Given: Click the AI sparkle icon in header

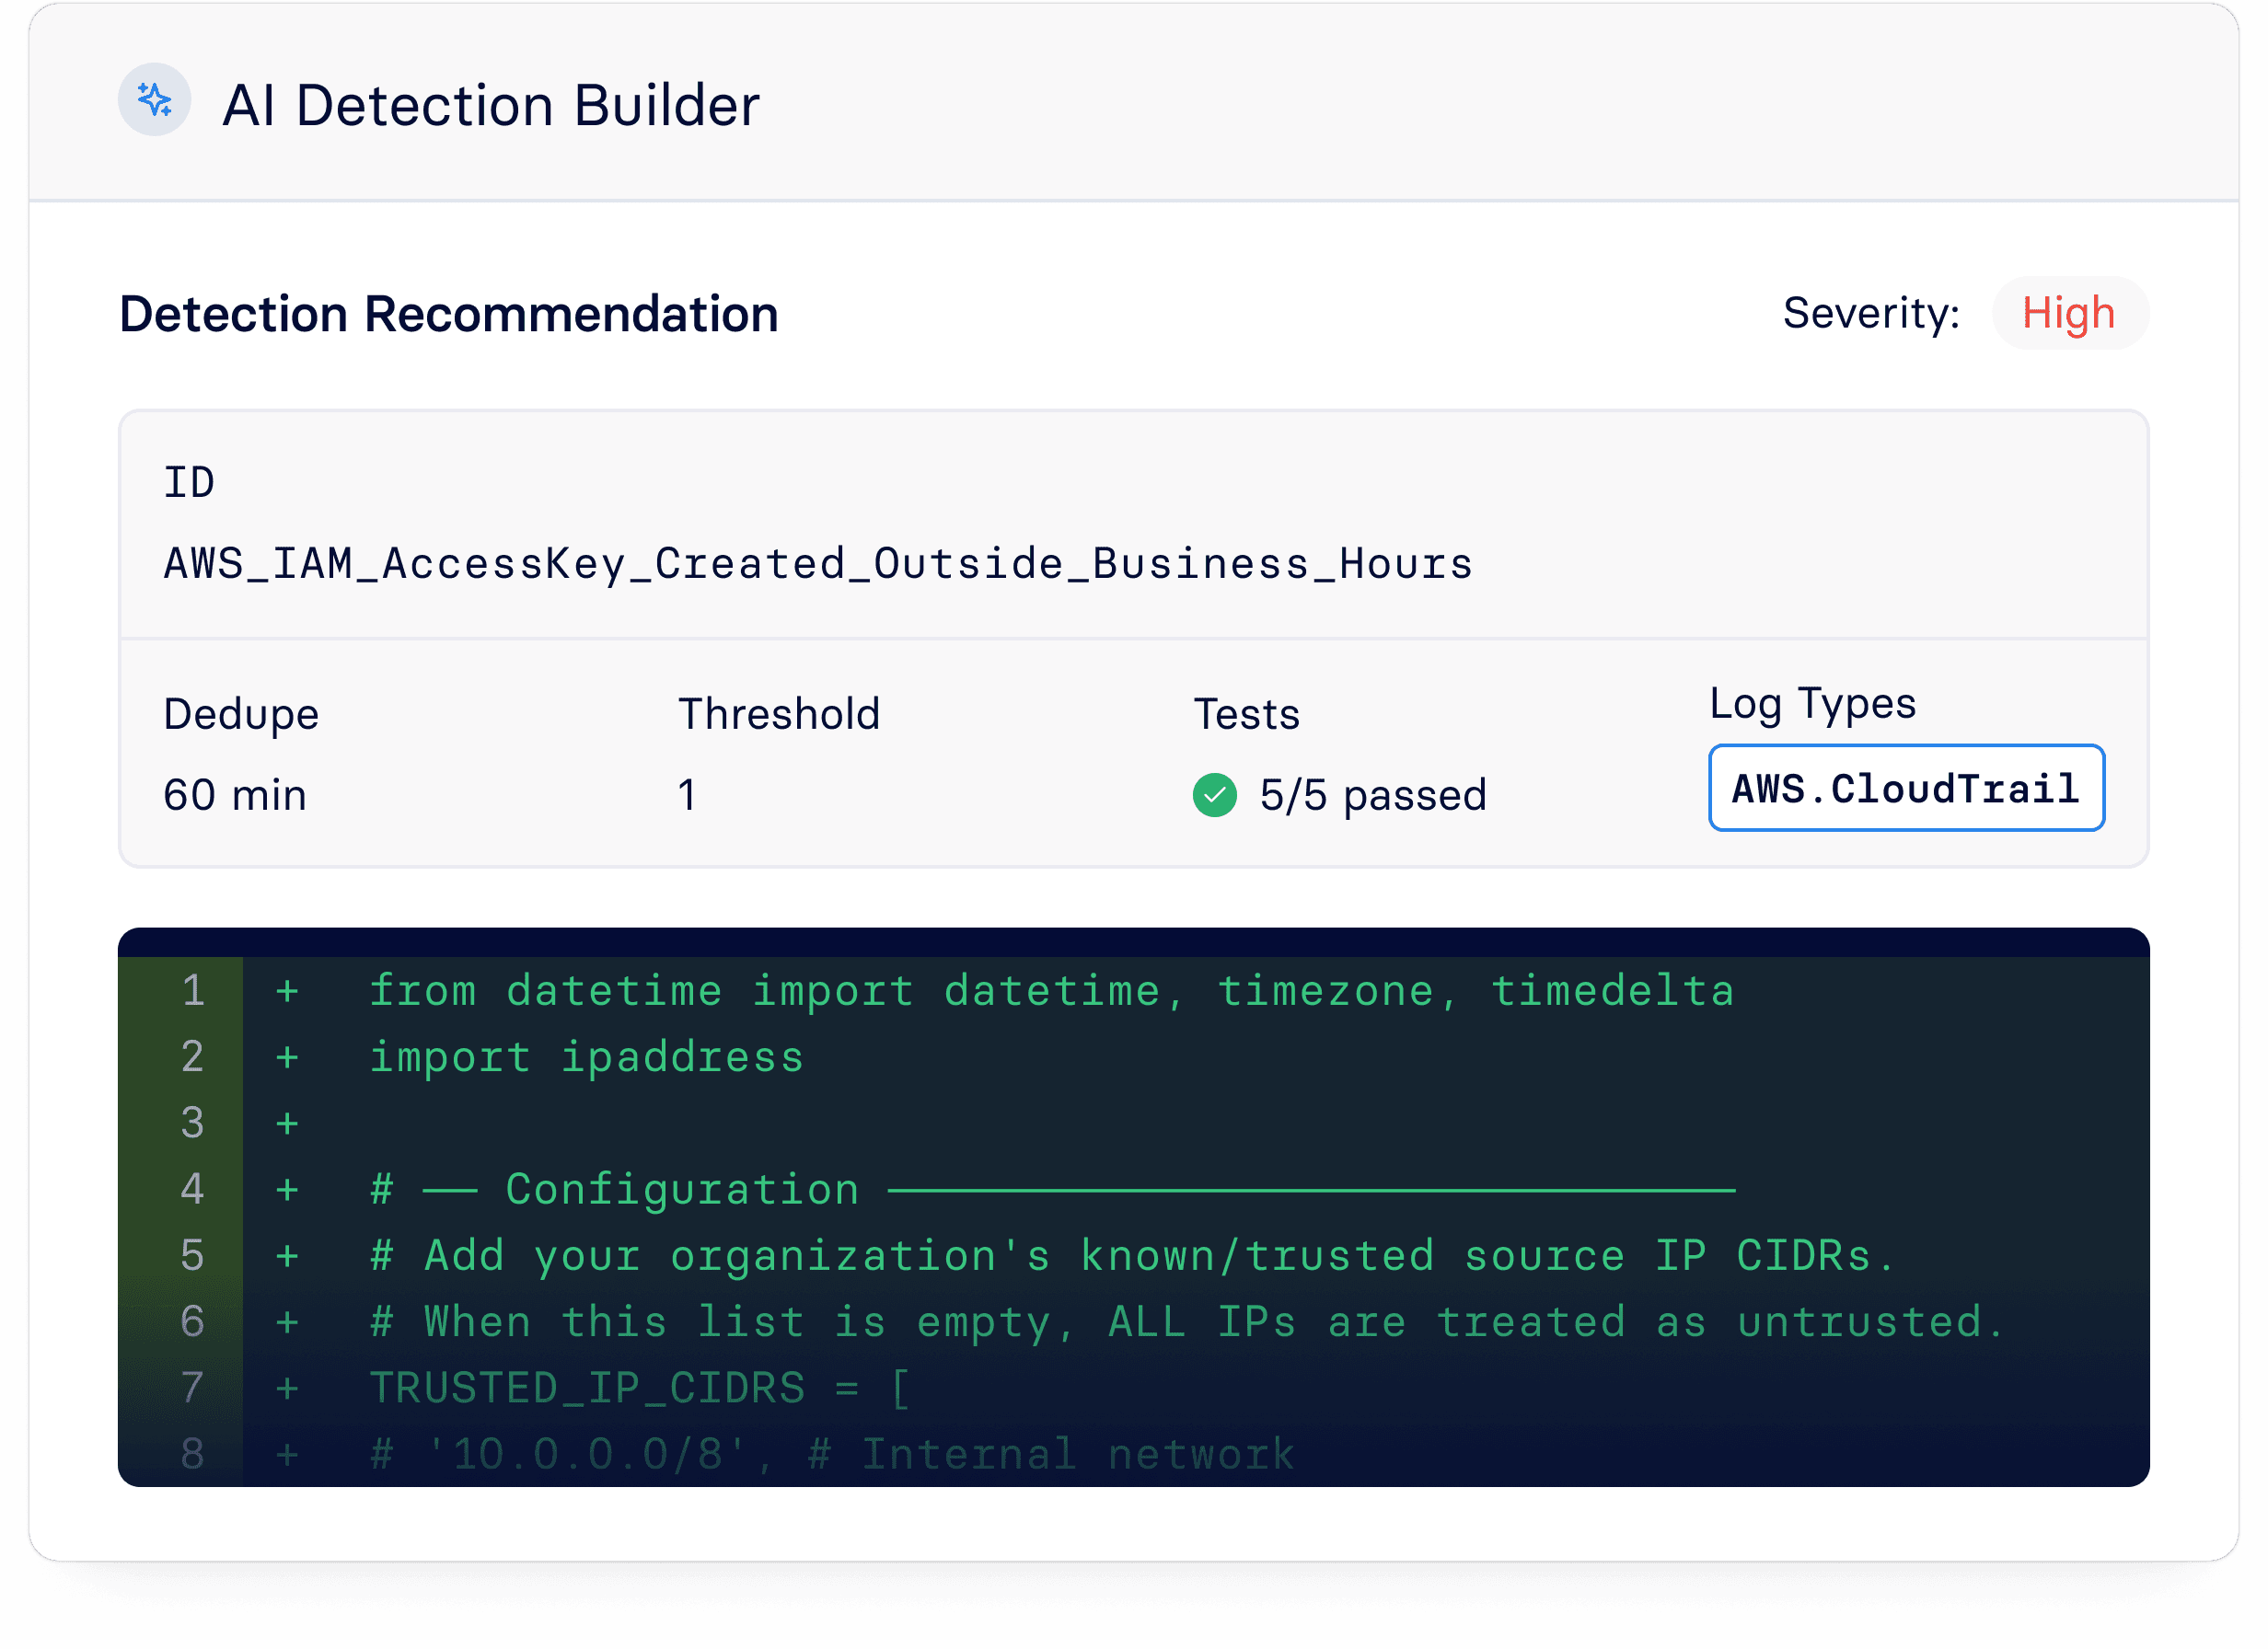Looking at the screenshot, I should 154,100.
